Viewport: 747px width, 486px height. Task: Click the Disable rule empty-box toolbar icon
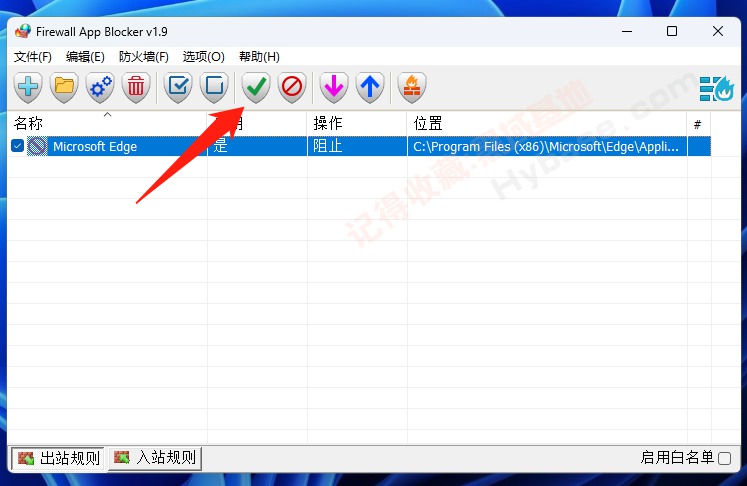point(214,87)
